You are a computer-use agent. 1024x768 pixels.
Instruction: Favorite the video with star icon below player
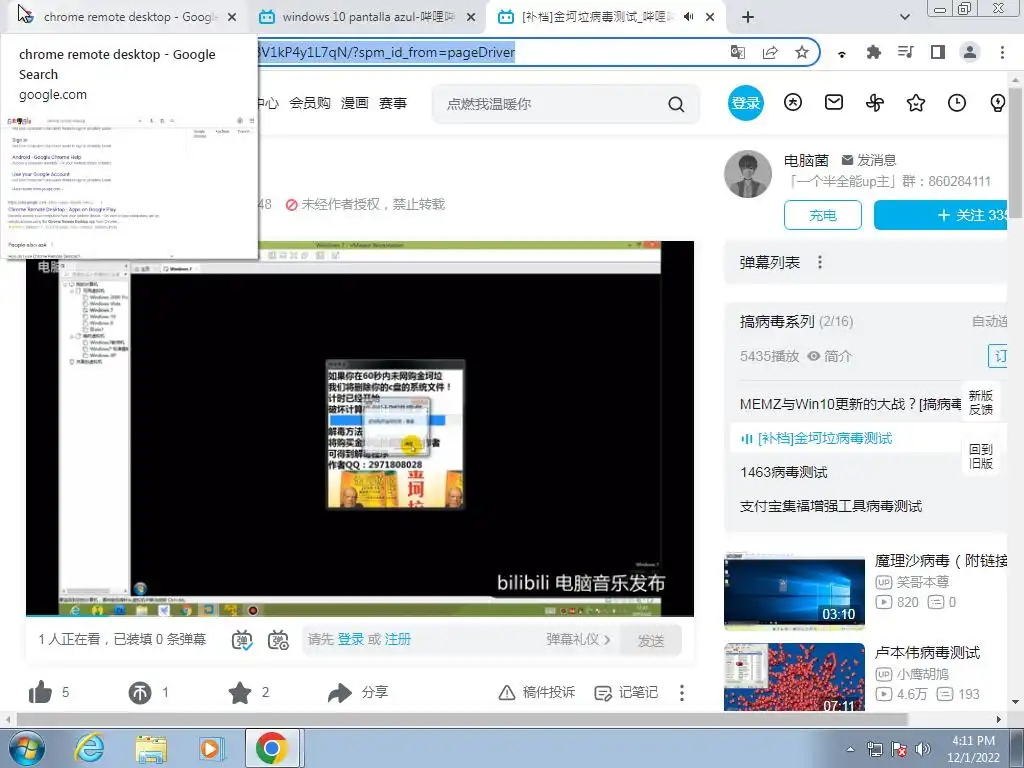240,692
